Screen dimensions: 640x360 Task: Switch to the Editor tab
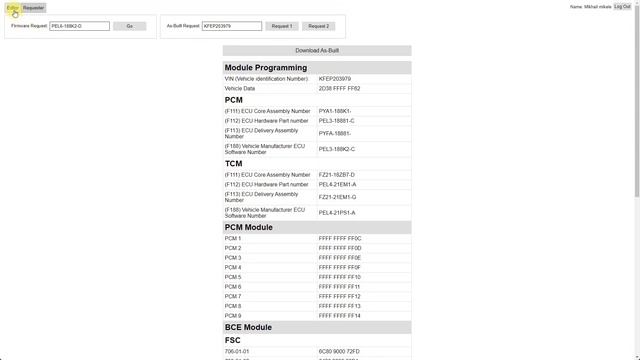[13, 8]
